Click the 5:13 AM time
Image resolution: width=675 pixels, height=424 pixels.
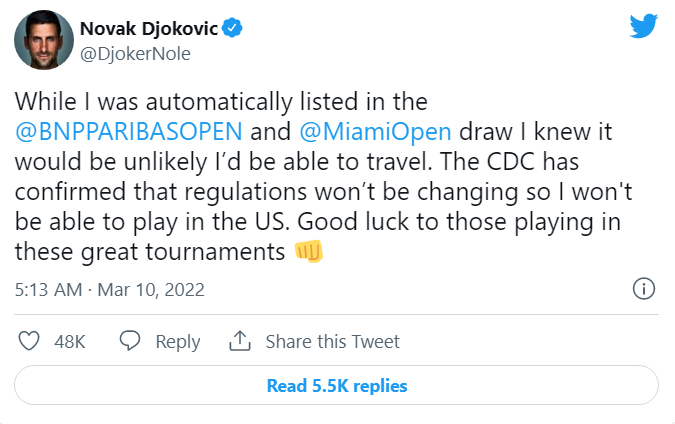point(46,290)
